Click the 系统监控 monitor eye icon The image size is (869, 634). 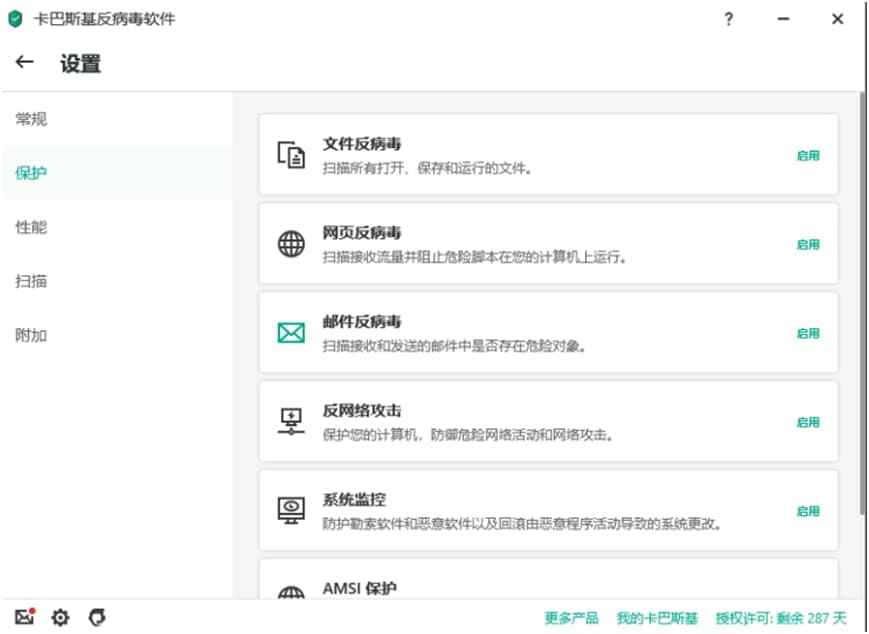(x=291, y=510)
